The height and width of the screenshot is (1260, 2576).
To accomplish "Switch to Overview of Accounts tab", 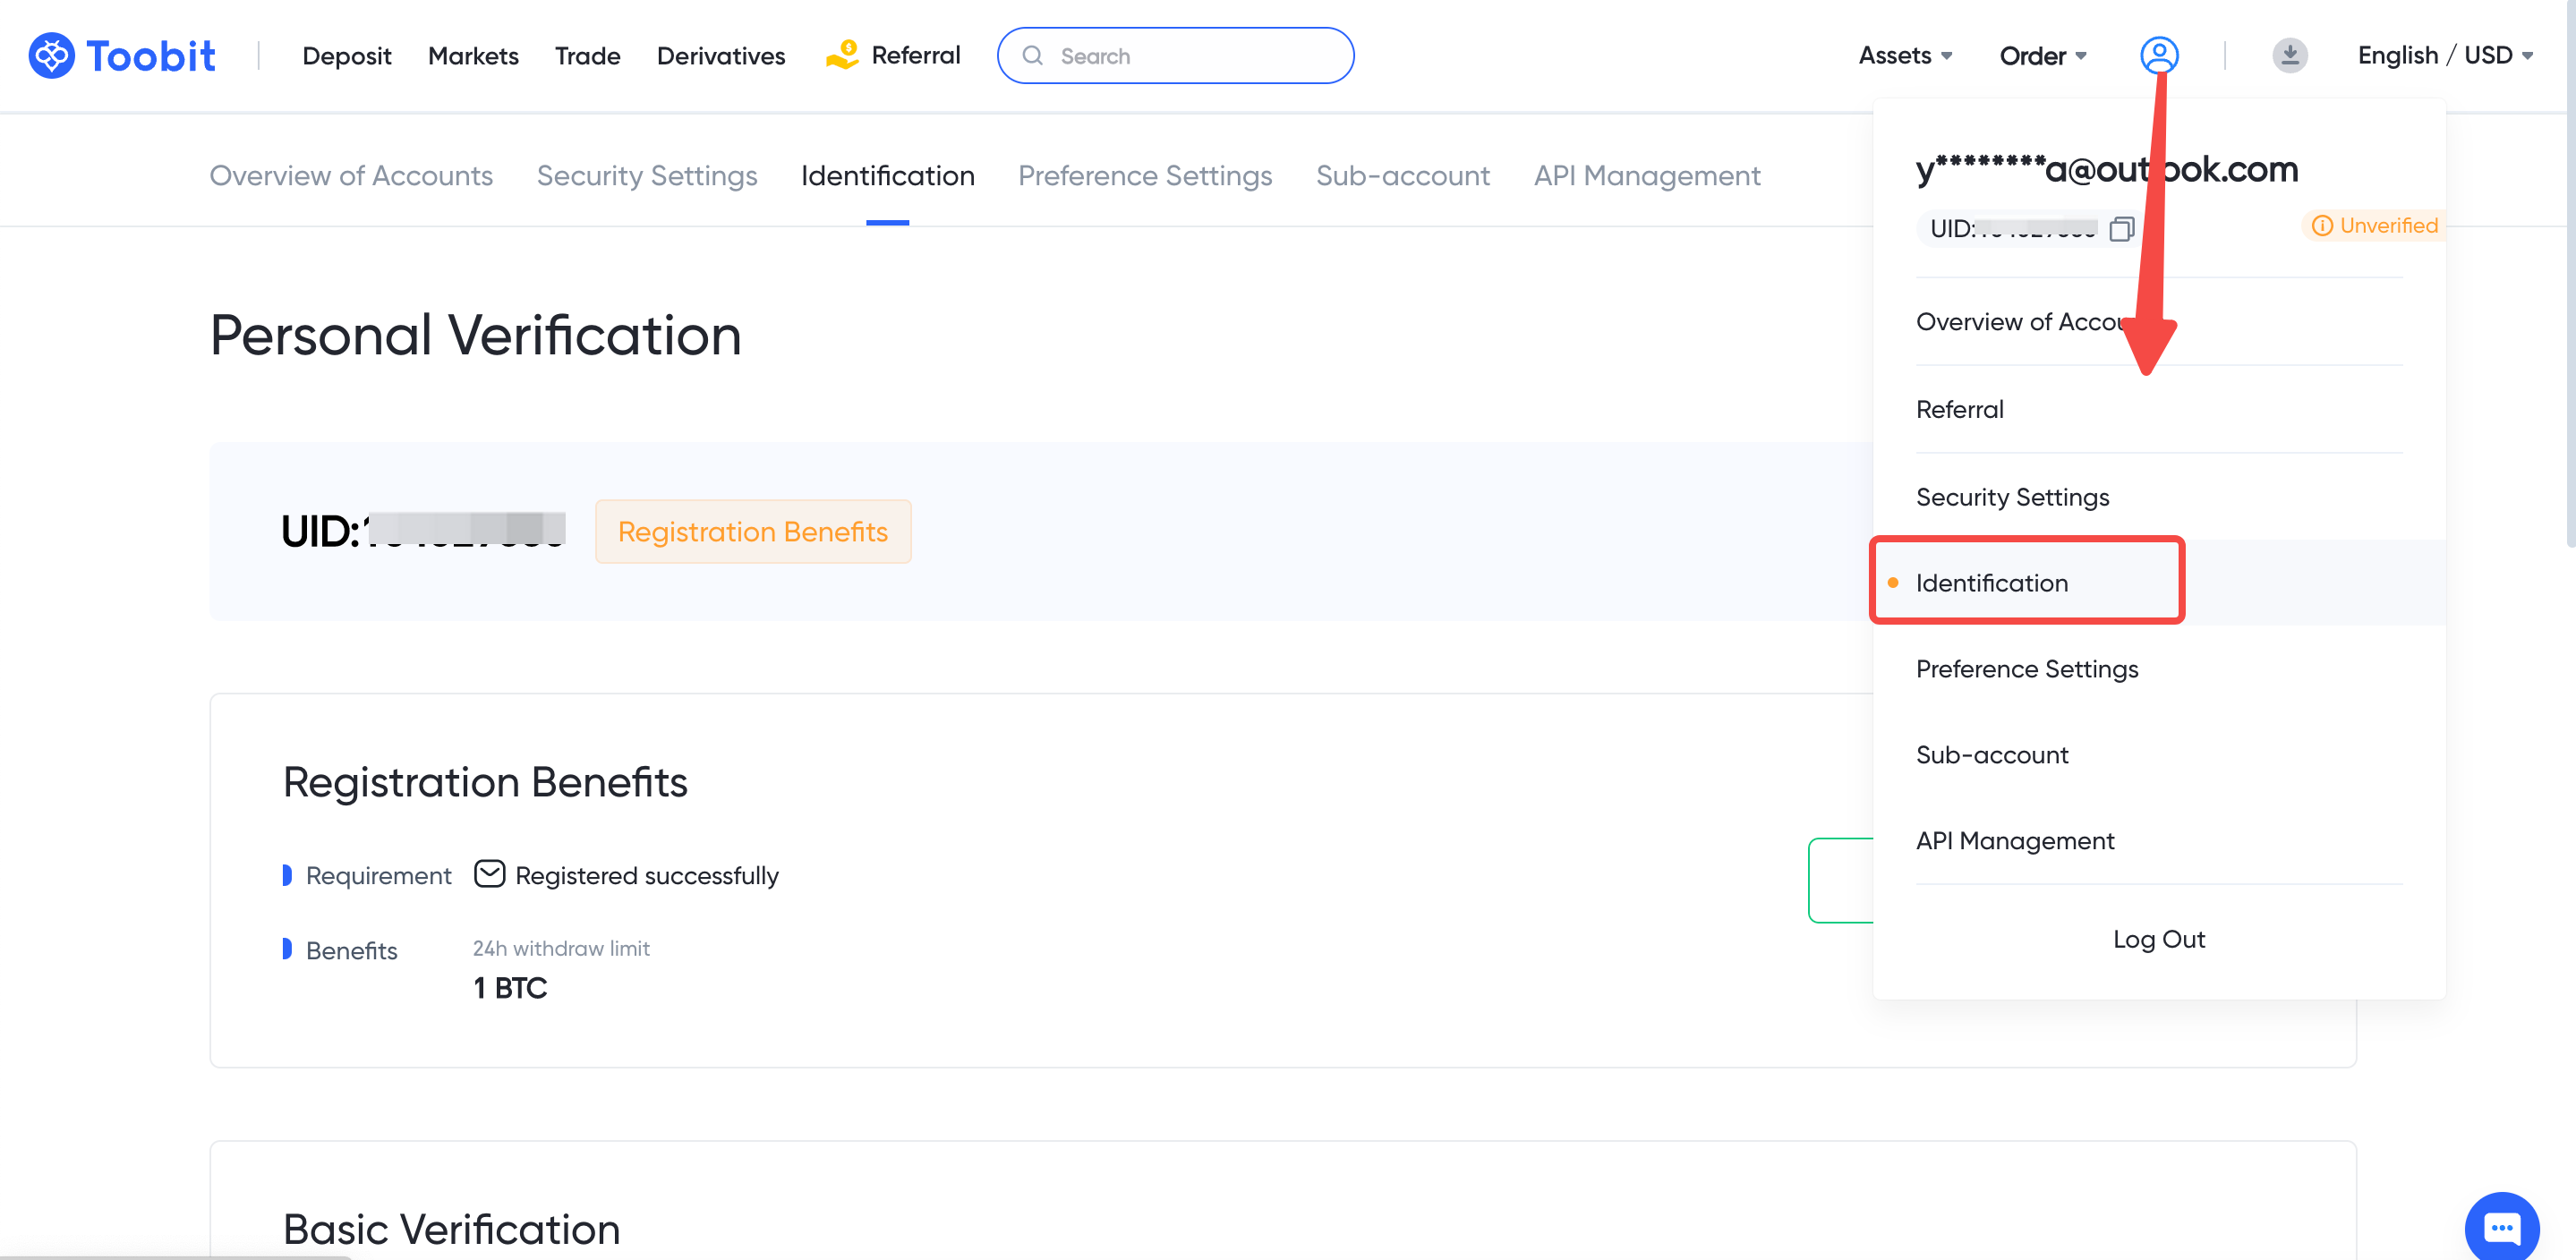I will (351, 176).
